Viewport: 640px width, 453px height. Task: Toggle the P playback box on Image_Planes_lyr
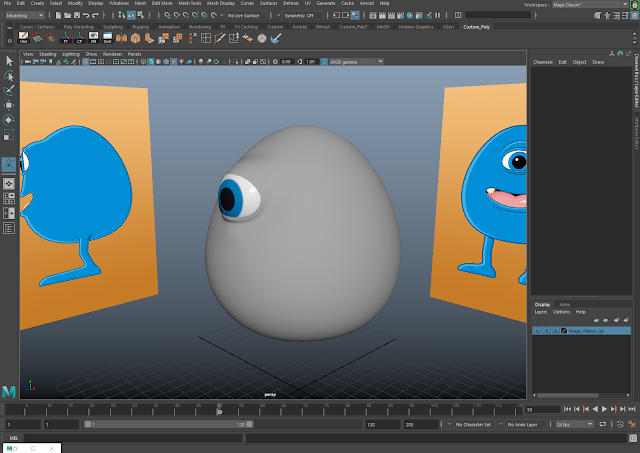(x=546, y=330)
